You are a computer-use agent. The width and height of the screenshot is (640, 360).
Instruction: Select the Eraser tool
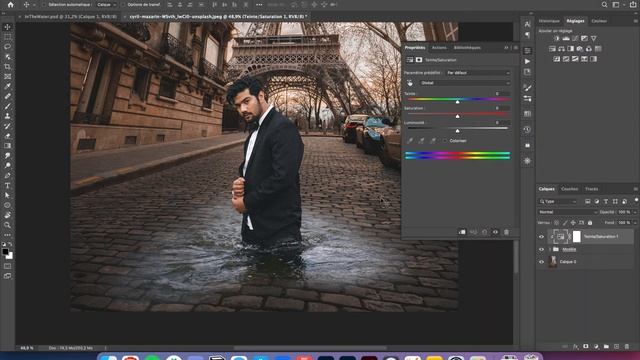pyautogui.click(x=7, y=136)
